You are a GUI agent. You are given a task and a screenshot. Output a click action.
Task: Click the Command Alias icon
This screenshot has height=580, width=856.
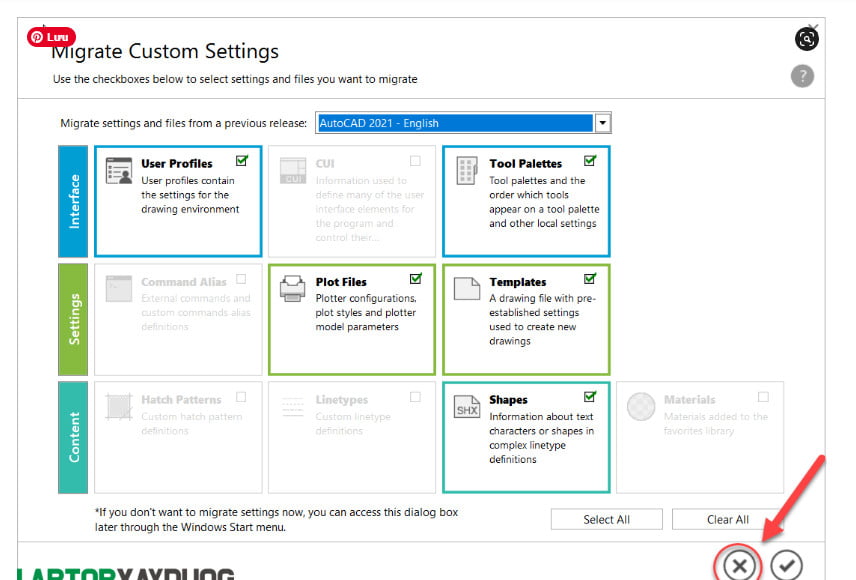pyautogui.click(x=119, y=289)
